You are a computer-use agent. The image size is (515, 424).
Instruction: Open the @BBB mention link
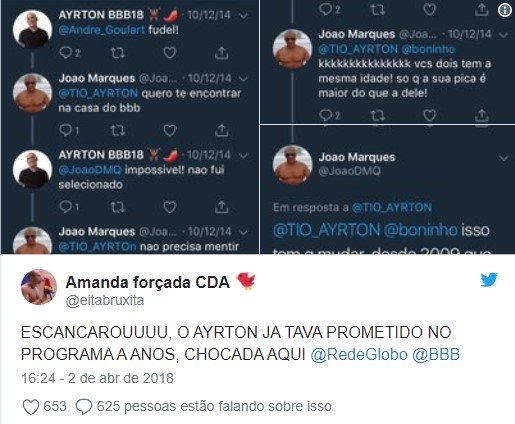pos(436,354)
